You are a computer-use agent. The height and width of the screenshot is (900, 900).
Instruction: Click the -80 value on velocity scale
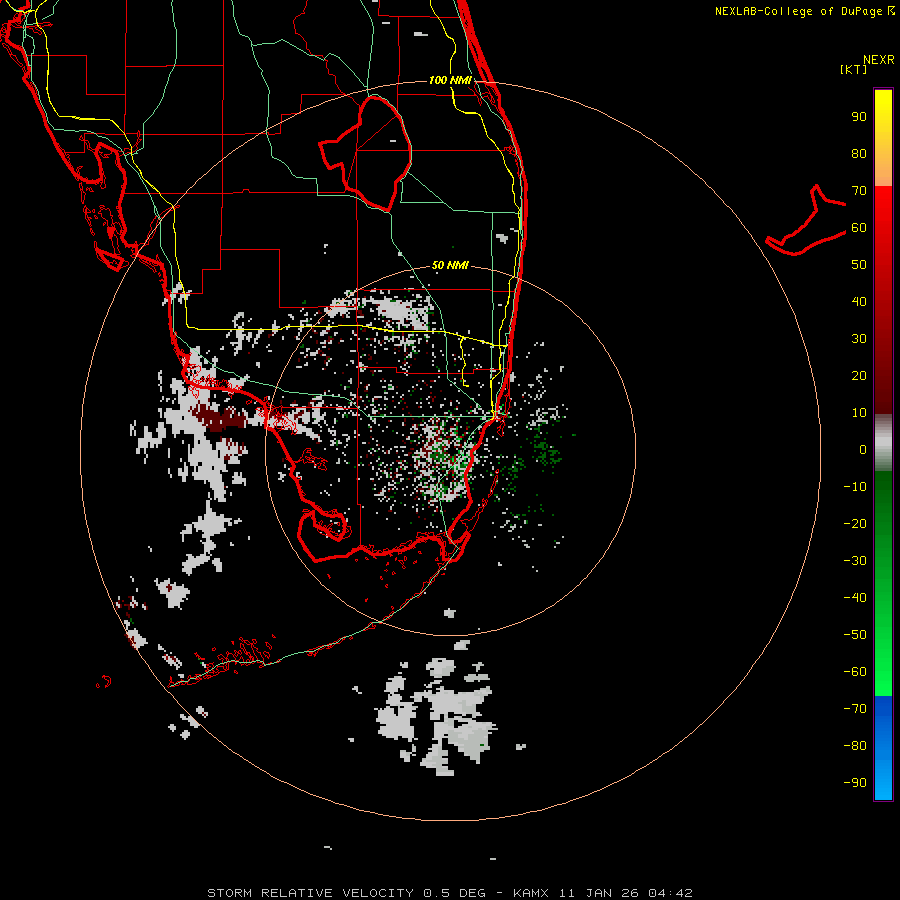(x=855, y=746)
